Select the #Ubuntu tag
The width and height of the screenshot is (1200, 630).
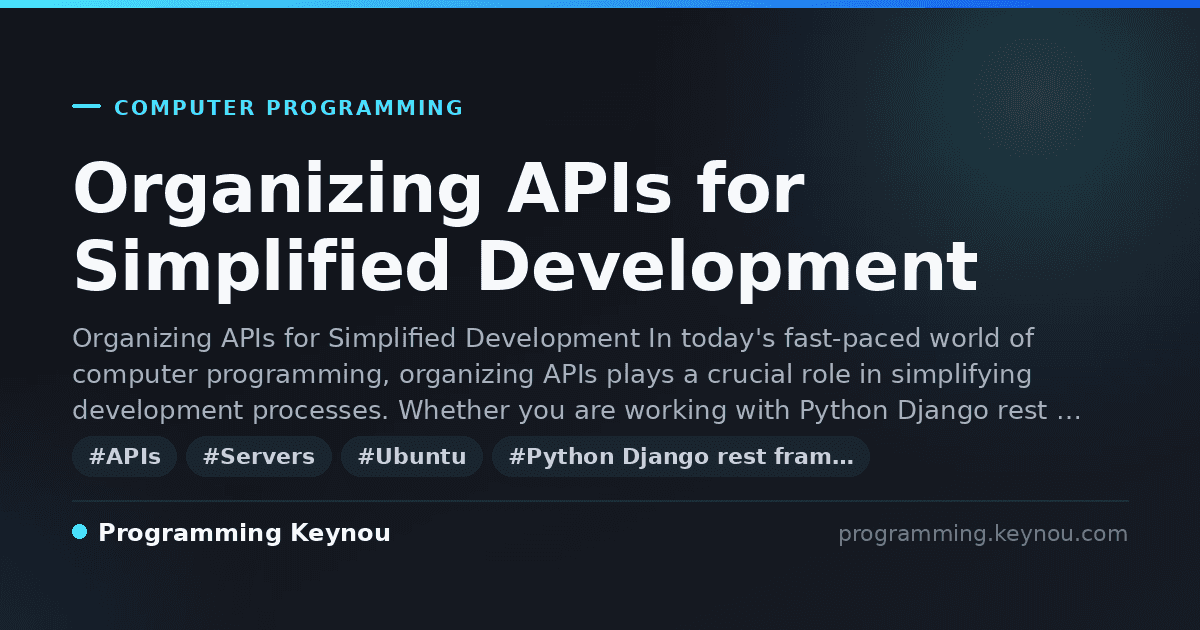click(x=412, y=457)
